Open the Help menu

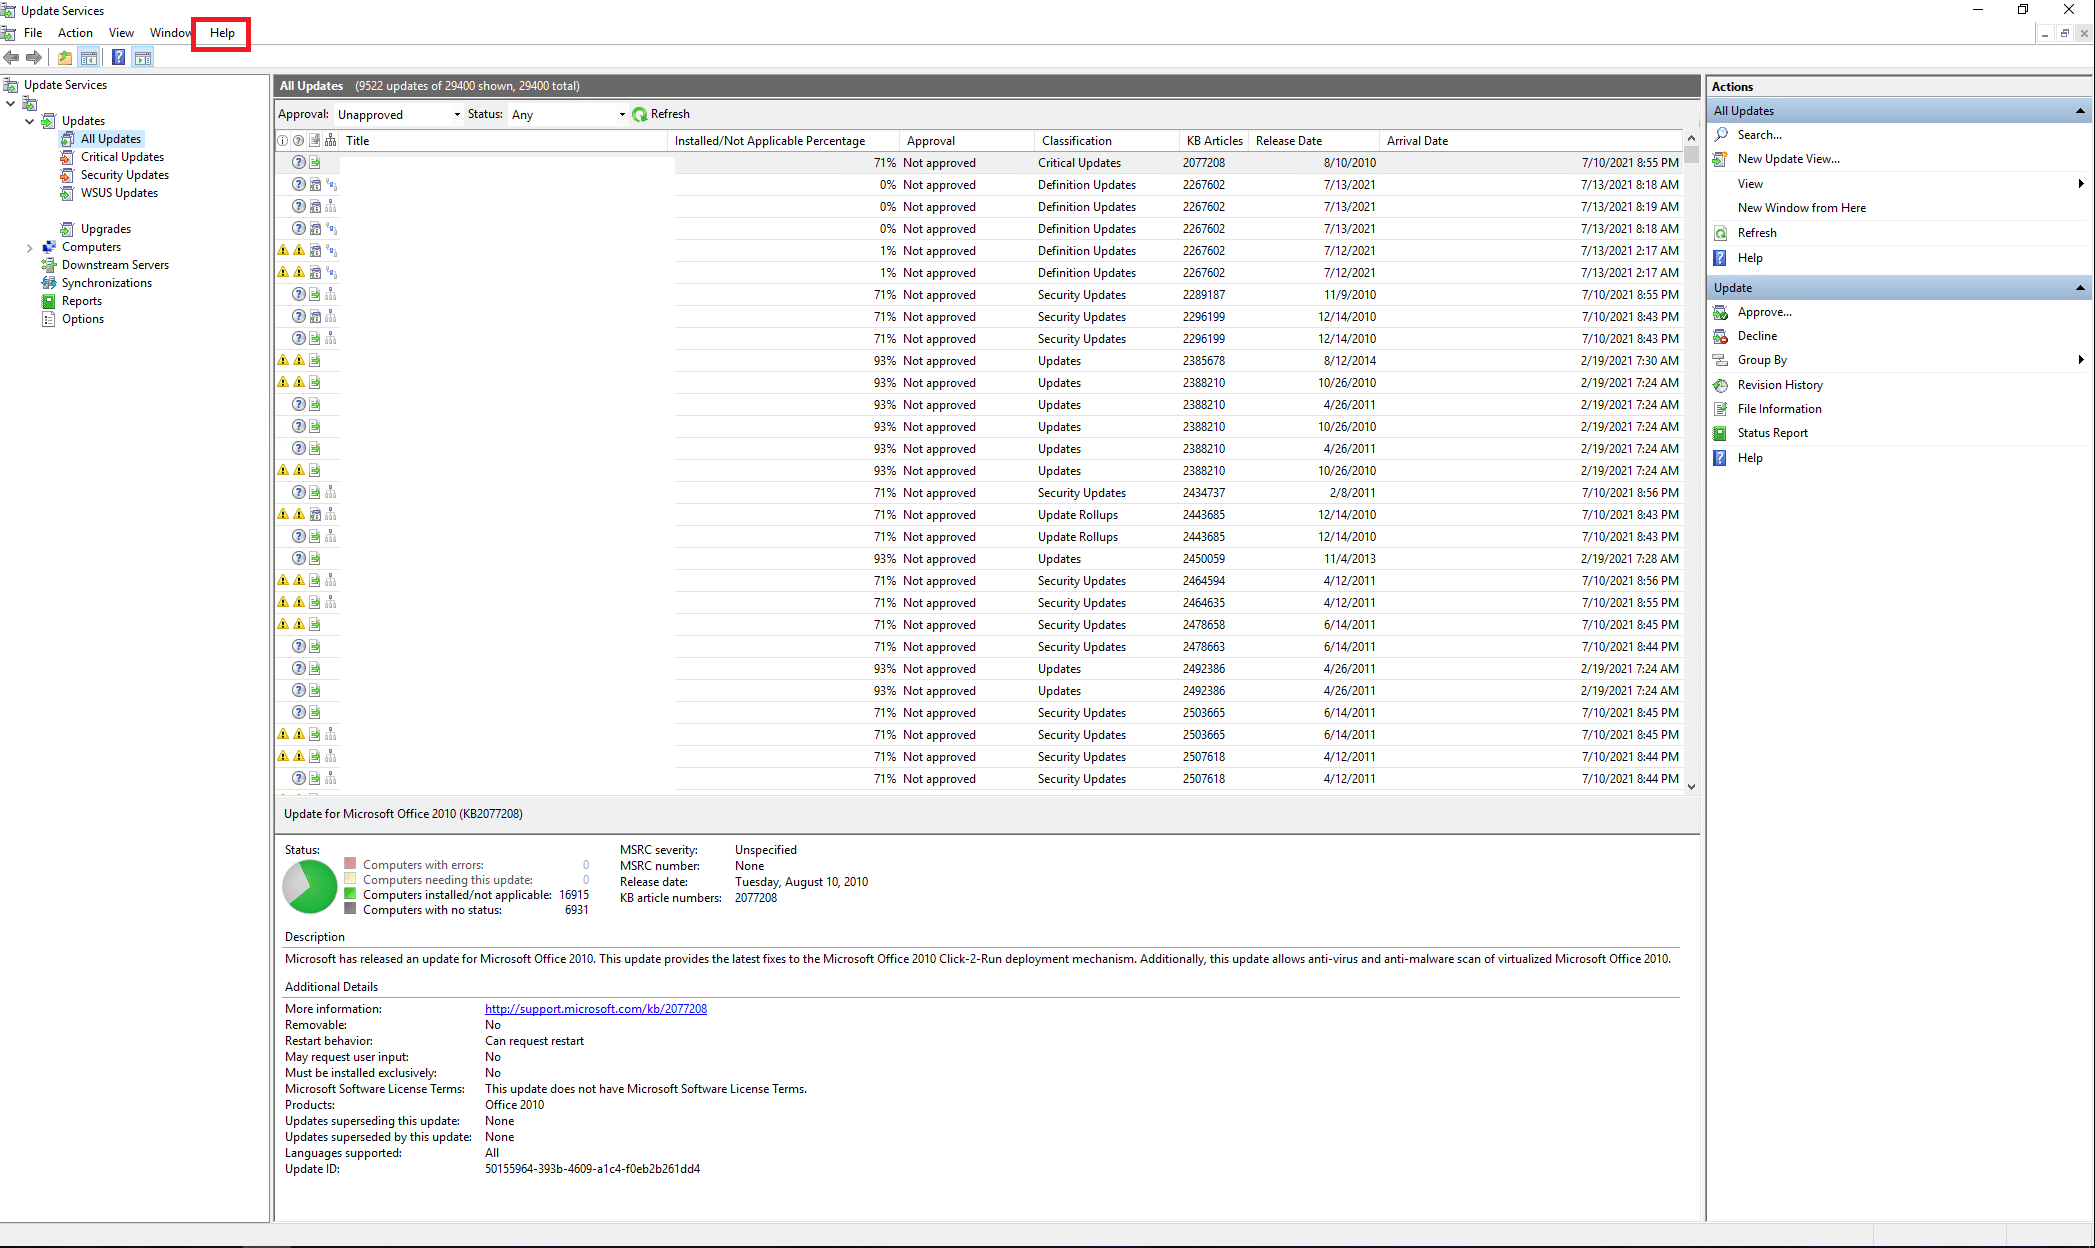tap(222, 33)
